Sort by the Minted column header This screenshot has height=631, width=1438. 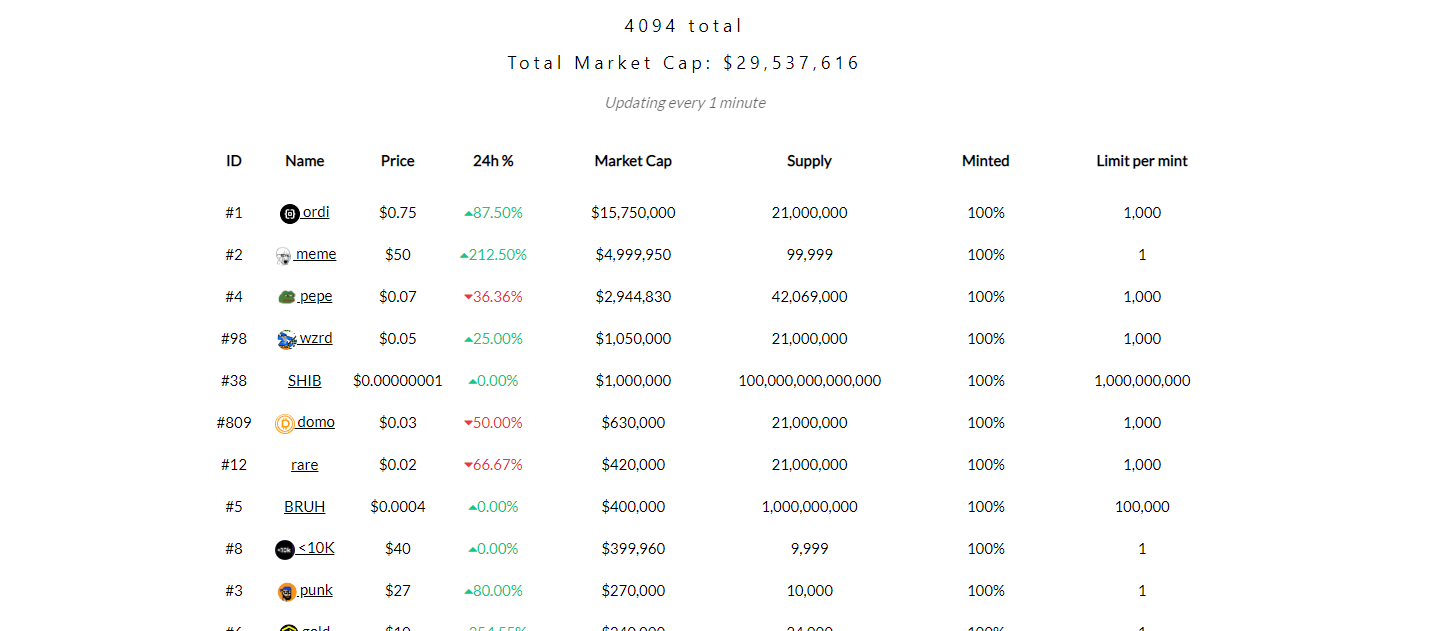pos(986,161)
